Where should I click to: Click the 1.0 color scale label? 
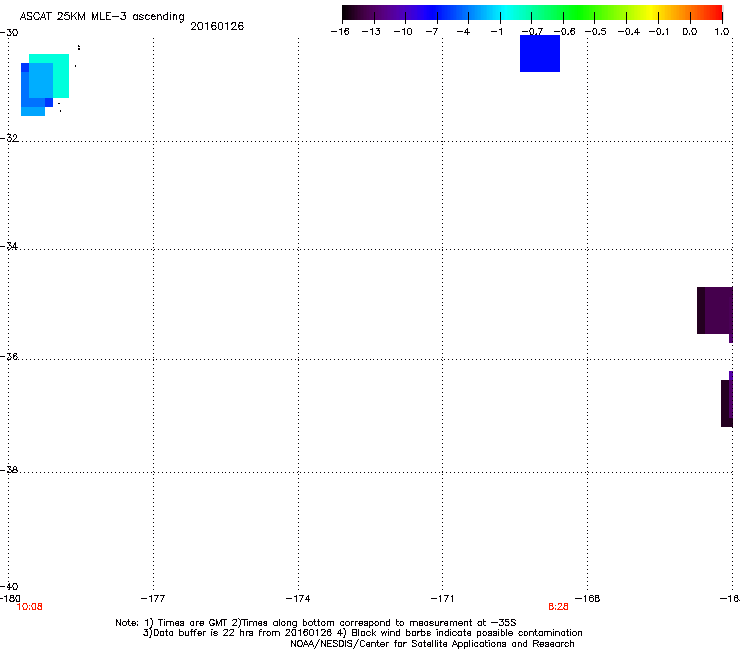722,32
